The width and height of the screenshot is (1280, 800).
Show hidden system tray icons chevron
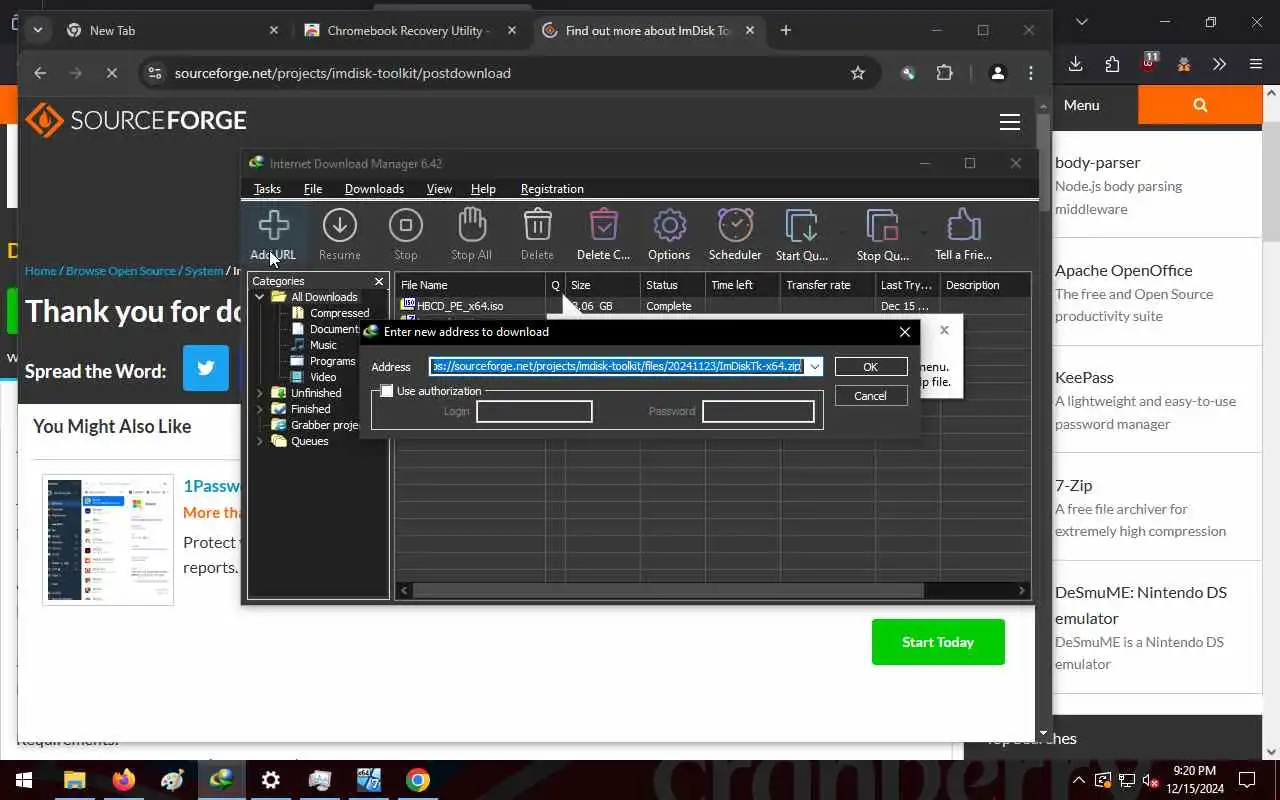pyautogui.click(x=1078, y=780)
